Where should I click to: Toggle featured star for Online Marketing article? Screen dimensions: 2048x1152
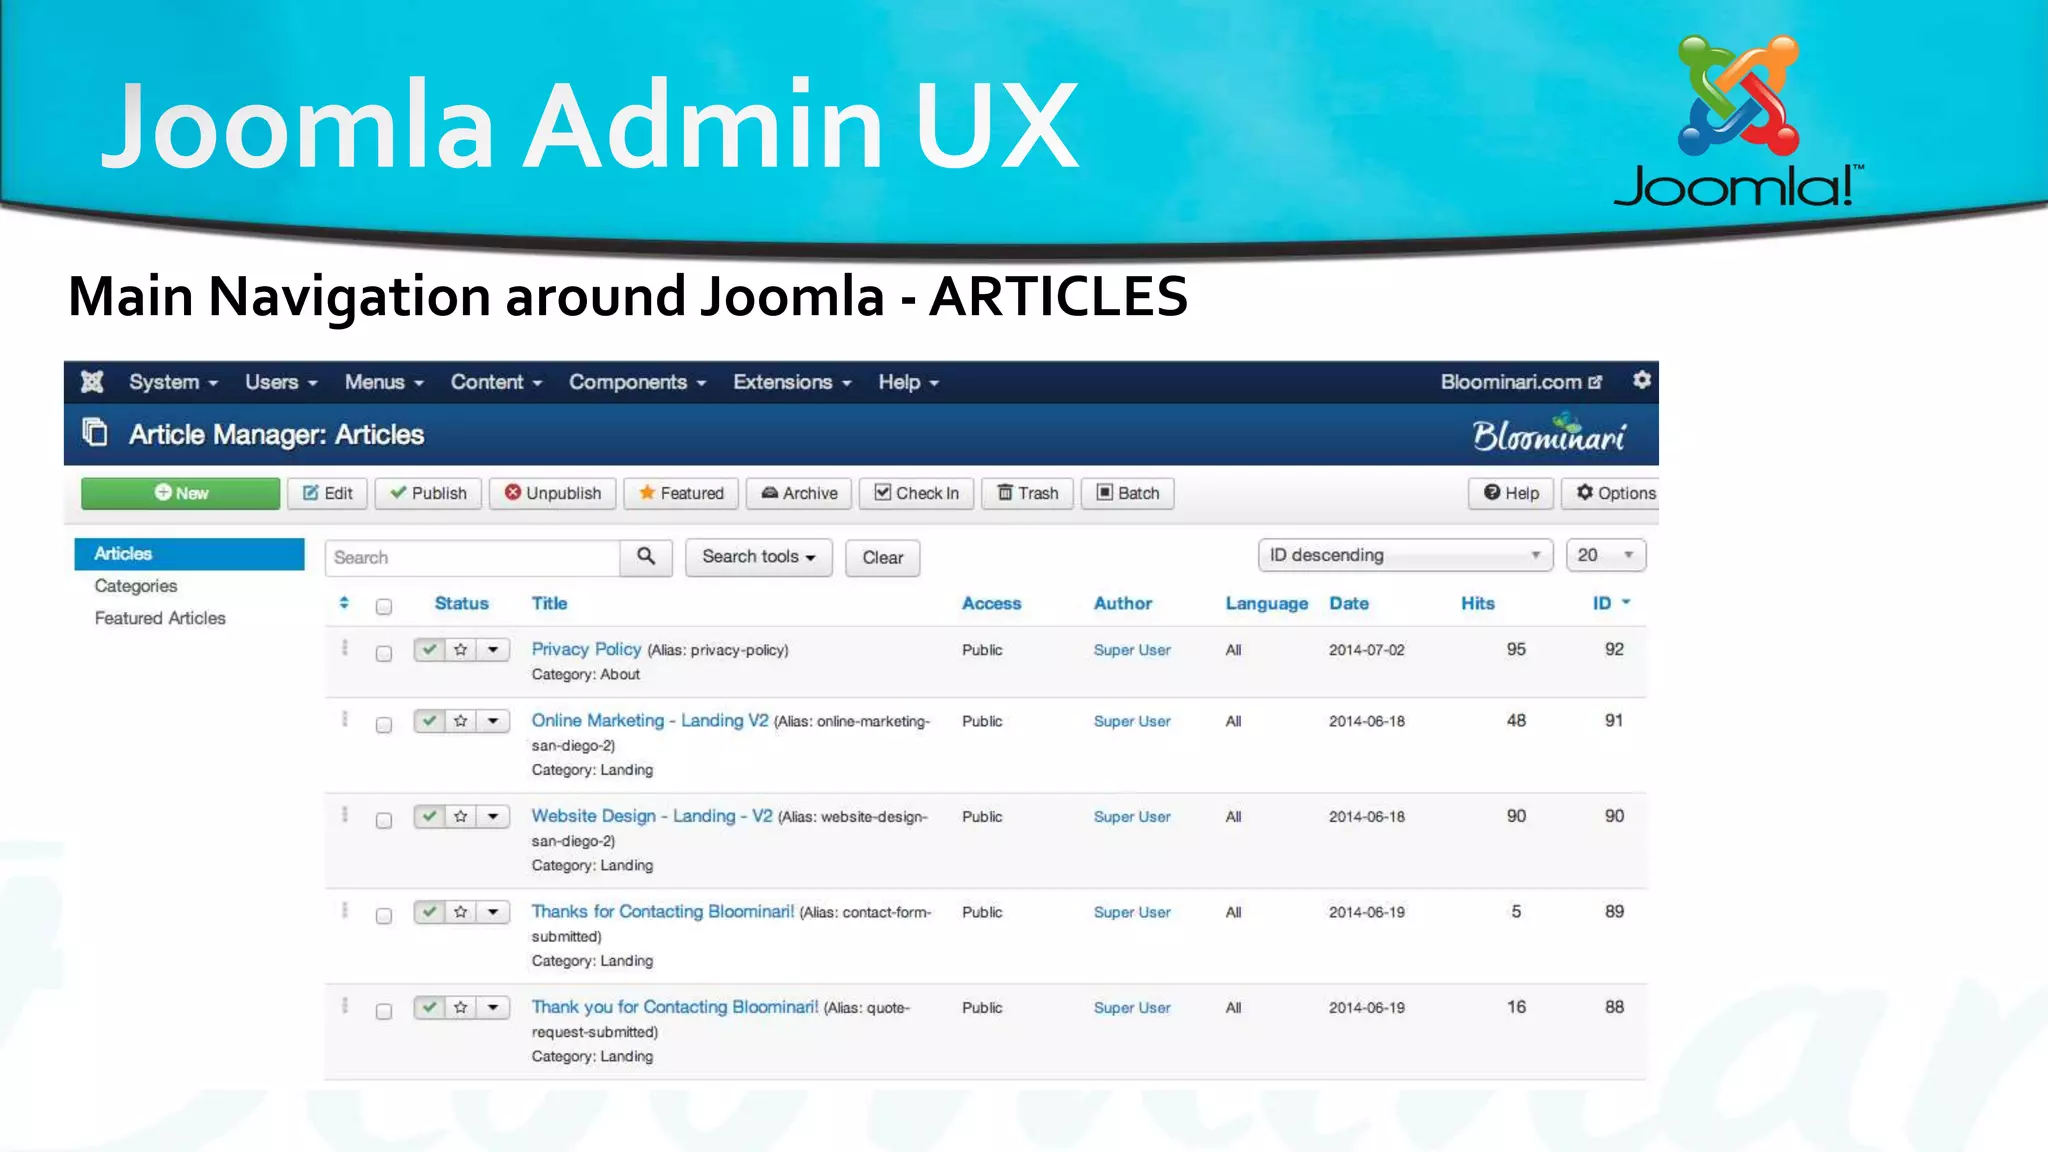click(x=460, y=721)
